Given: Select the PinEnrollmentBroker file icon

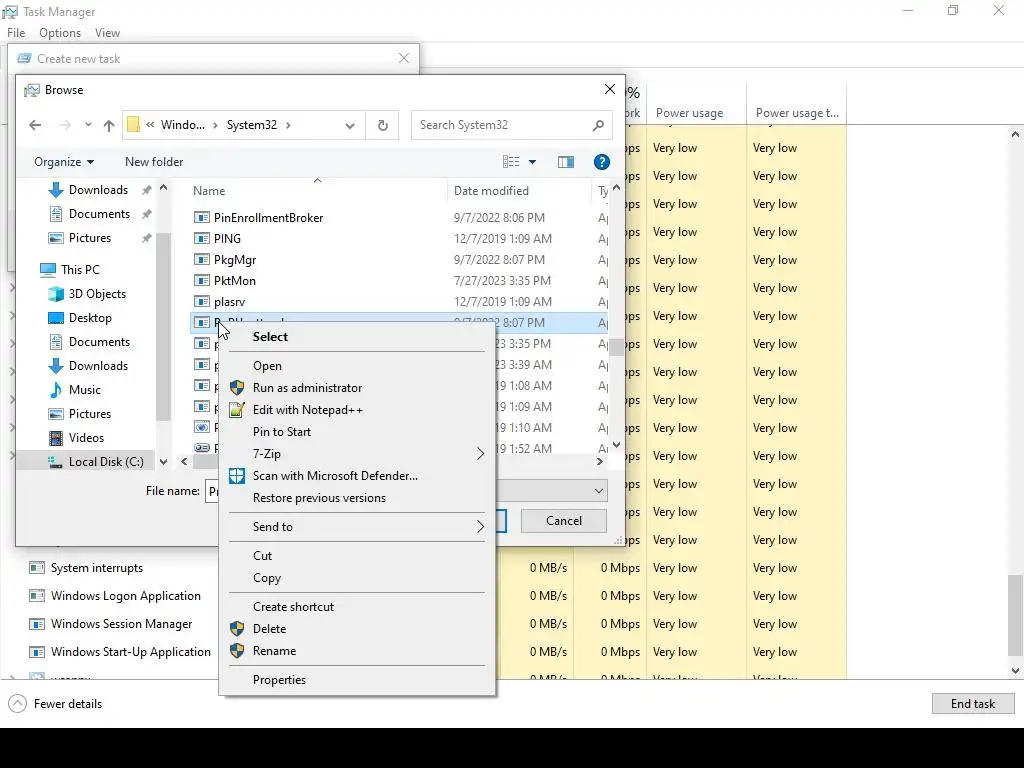Looking at the screenshot, I should (202, 217).
